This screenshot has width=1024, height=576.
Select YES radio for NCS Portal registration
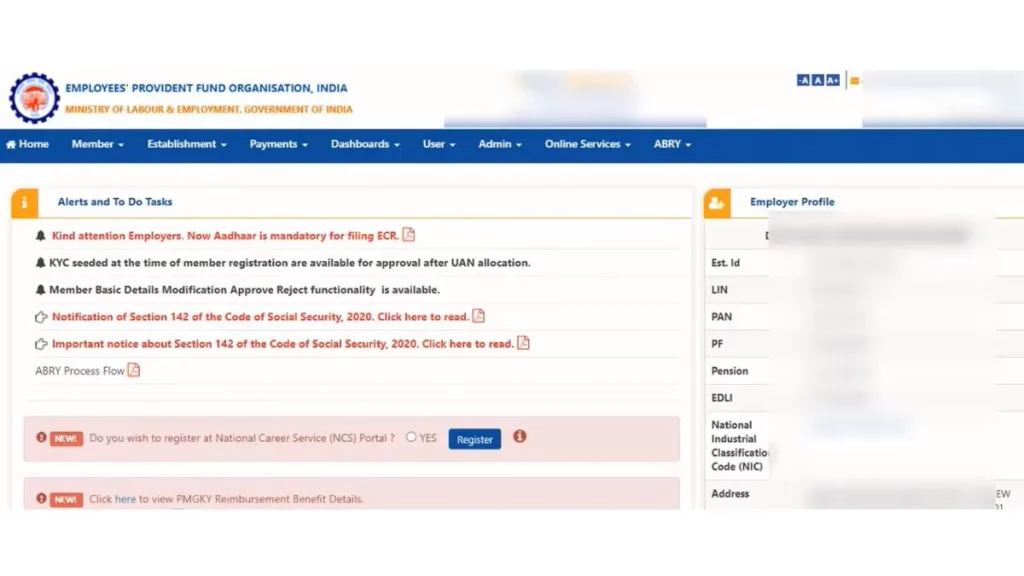tap(411, 437)
